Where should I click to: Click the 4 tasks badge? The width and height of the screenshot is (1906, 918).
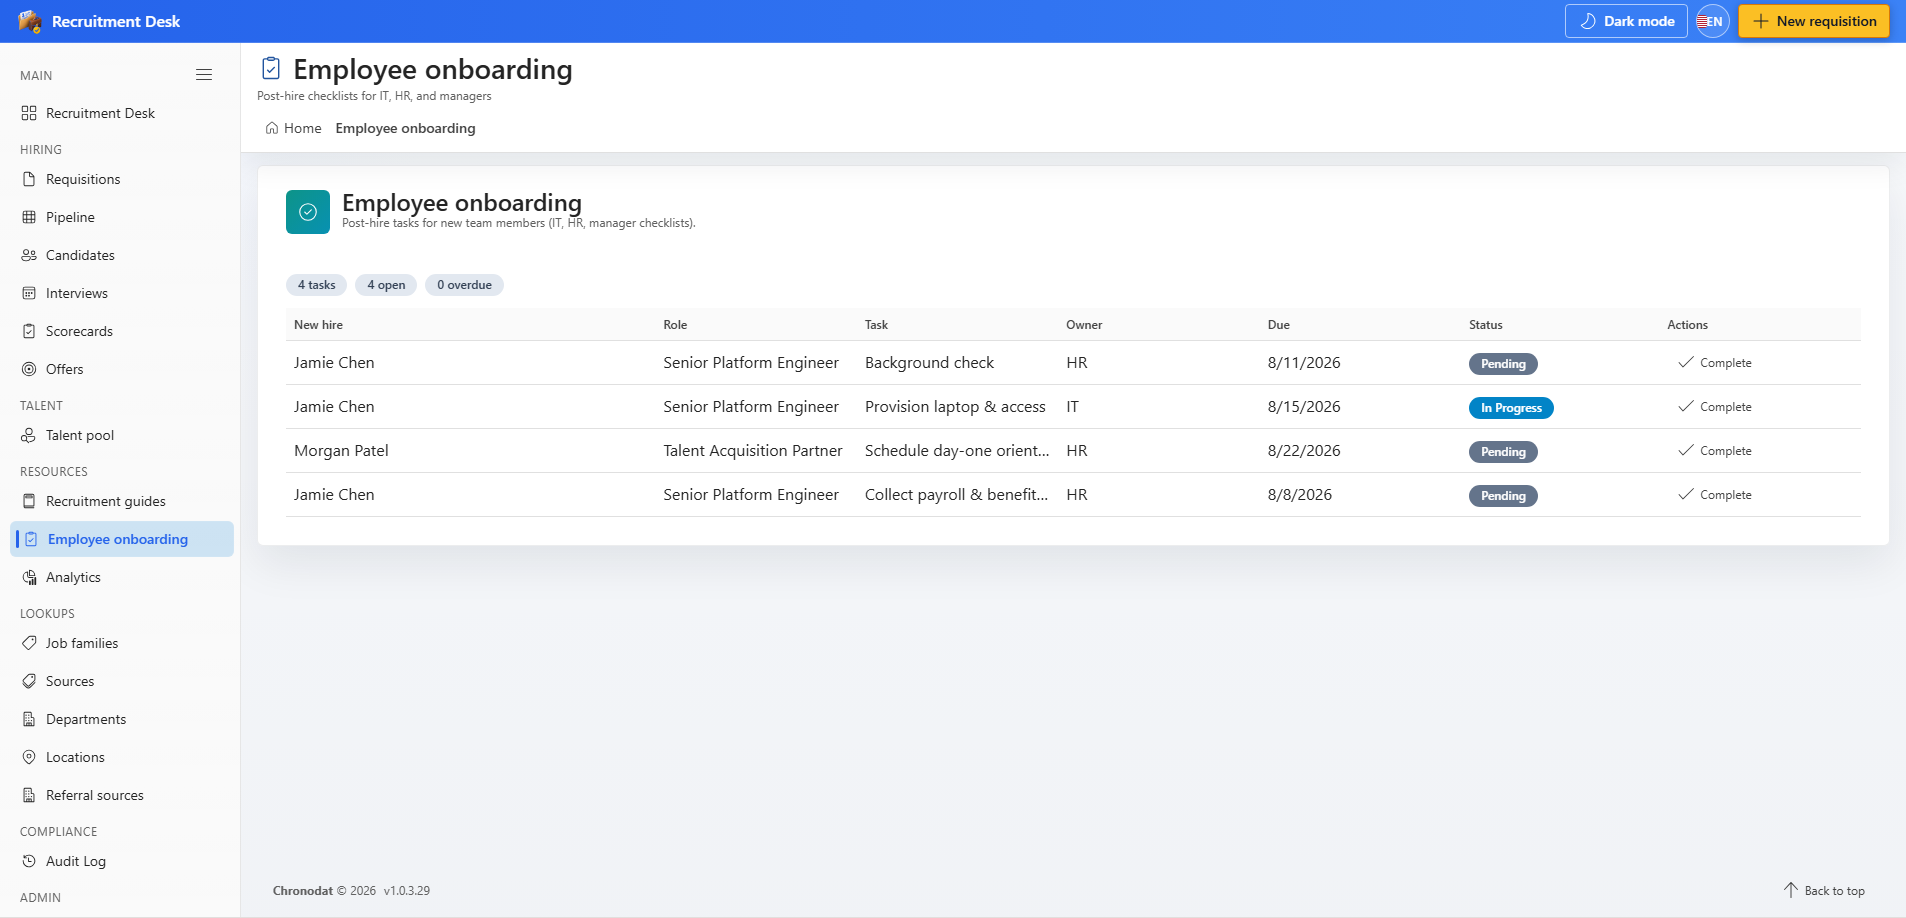coord(316,285)
